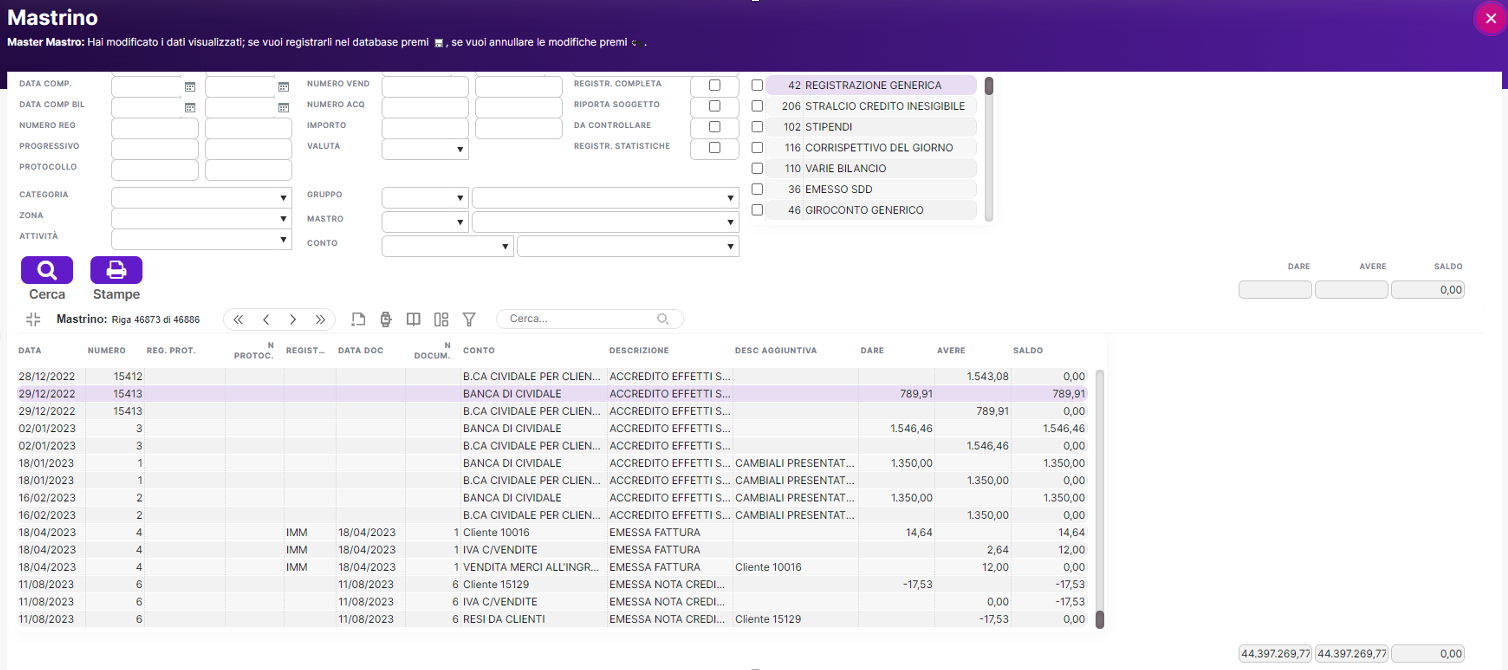Enable the DA CONTROLLARE checkbox
This screenshot has width=1508, height=670.
point(714,127)
